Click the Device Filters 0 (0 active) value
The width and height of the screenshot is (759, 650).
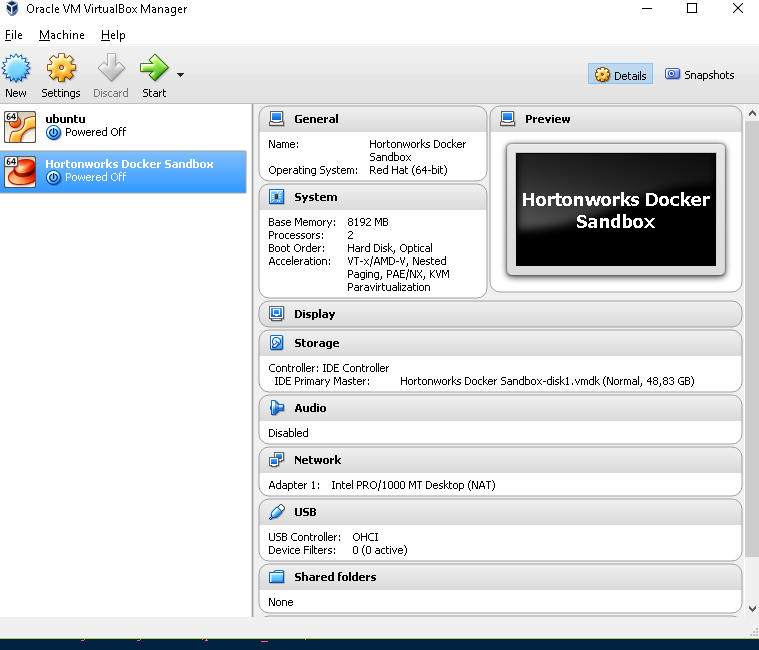tap(380, 550)
